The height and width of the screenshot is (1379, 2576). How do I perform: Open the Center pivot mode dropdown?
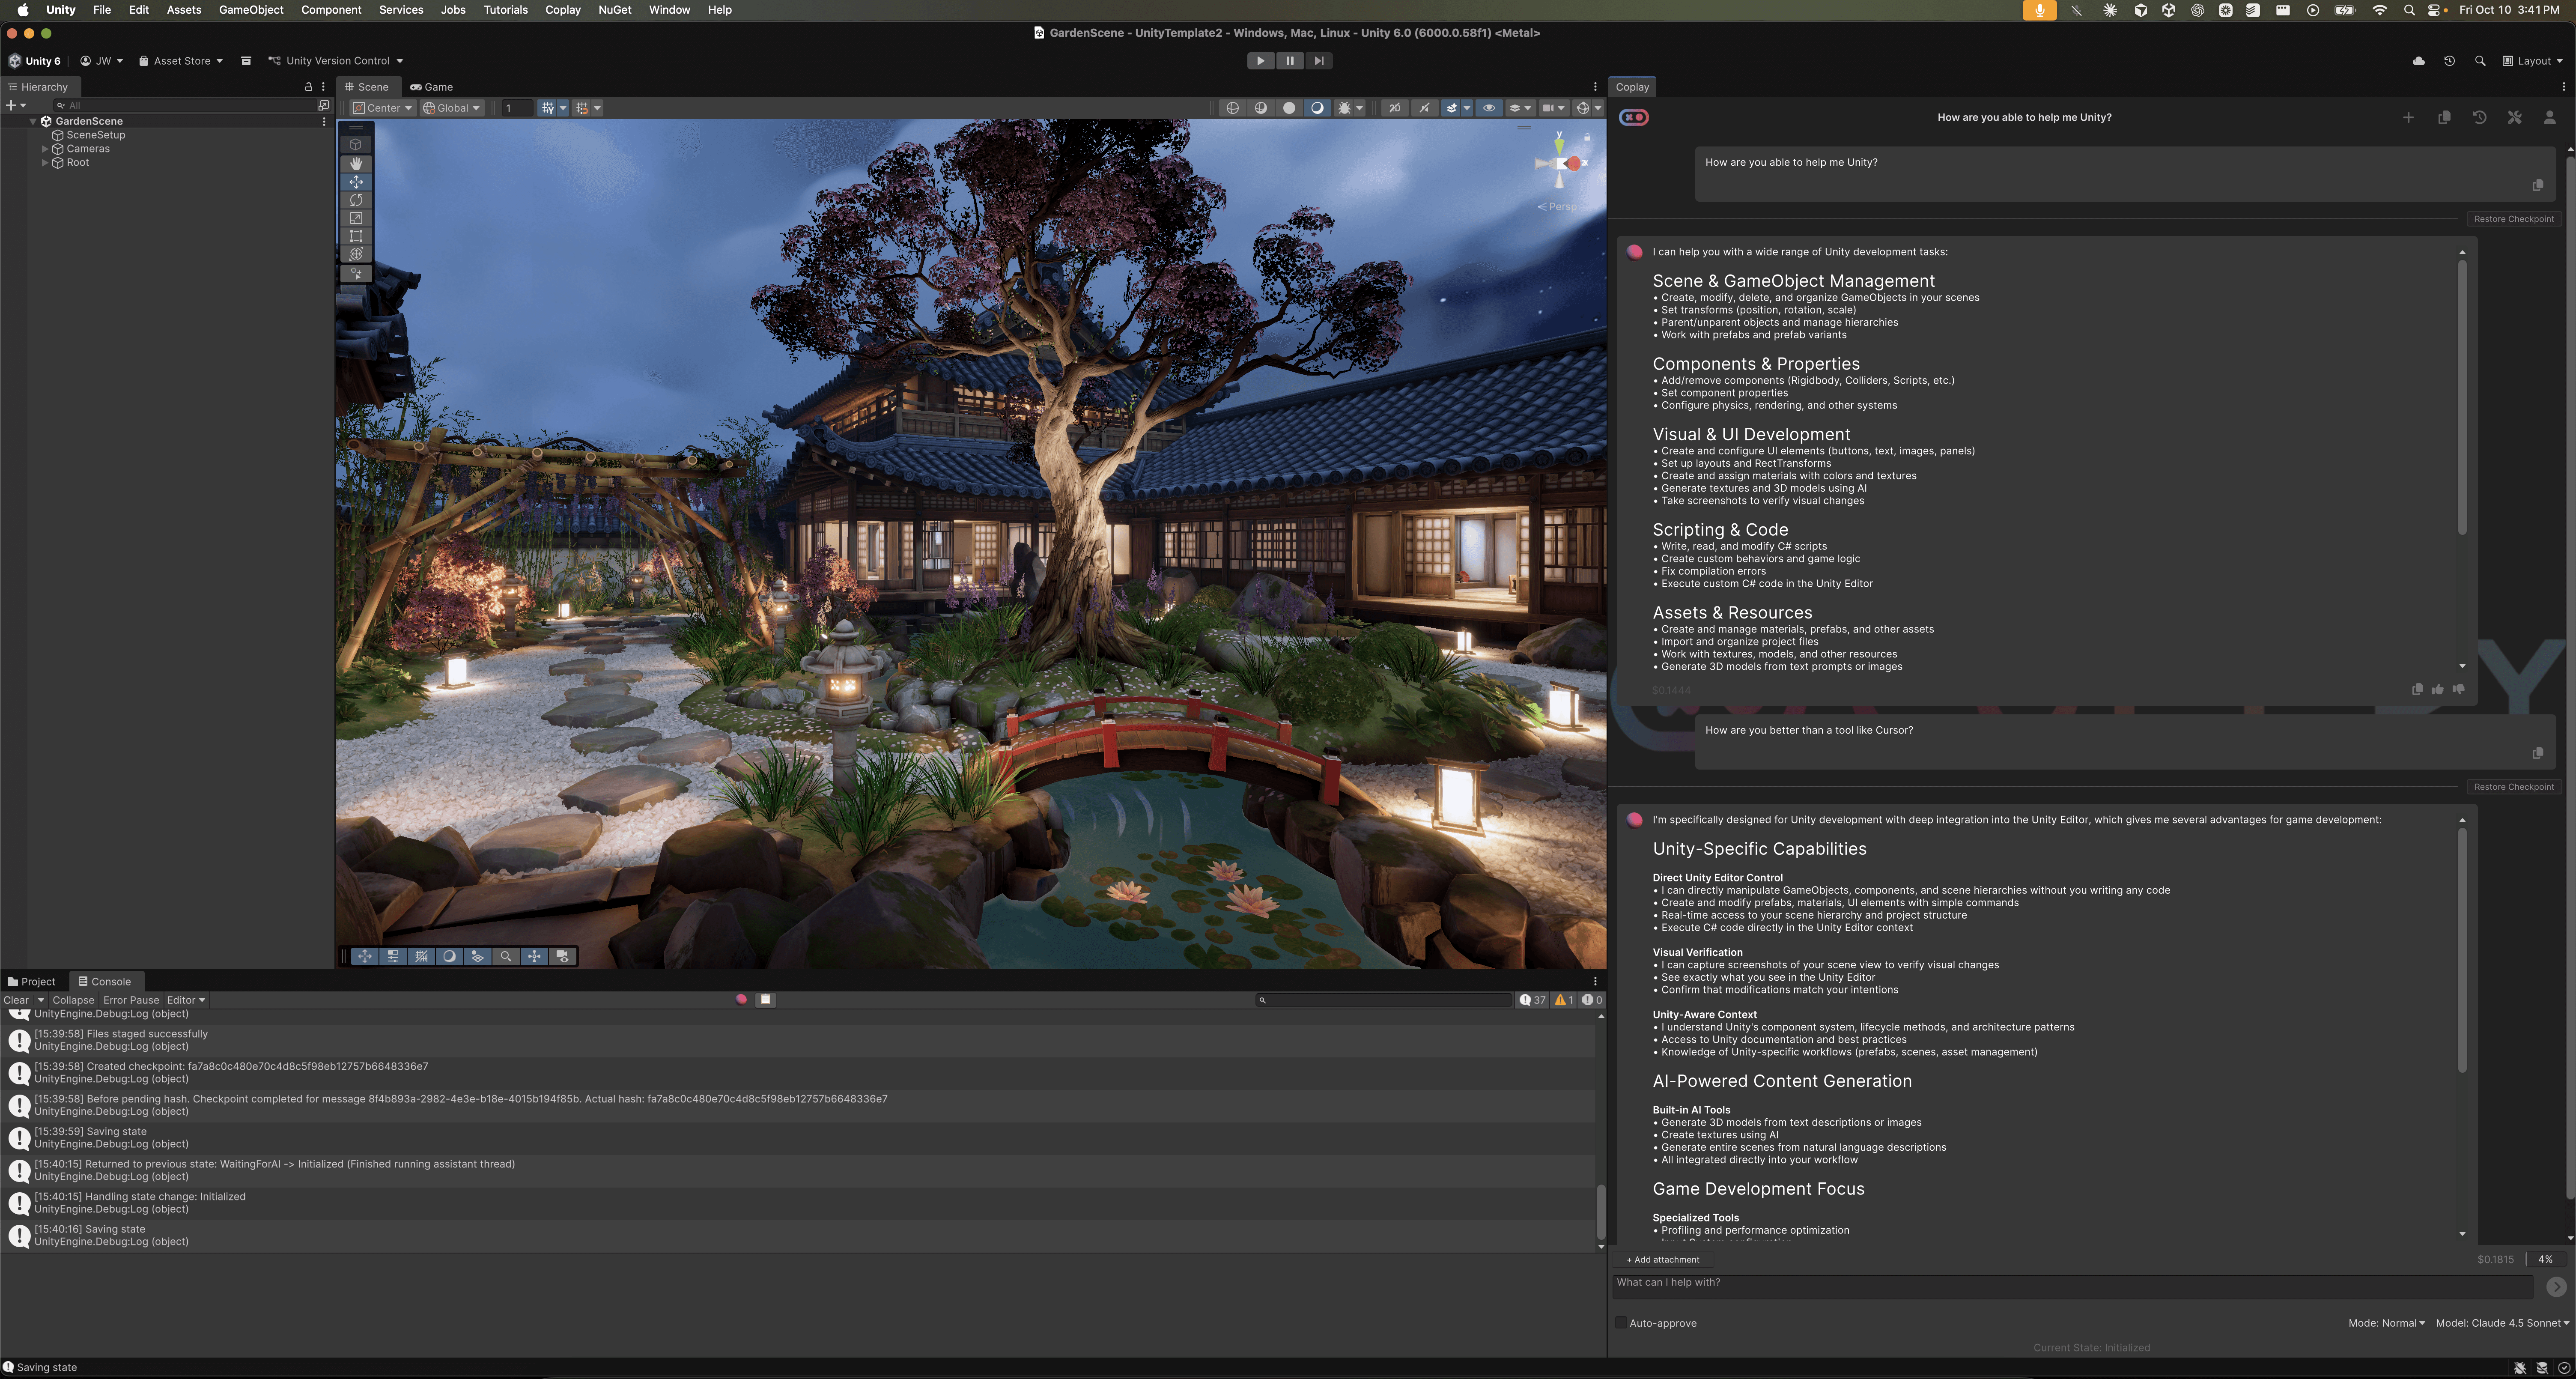point(382,107)
